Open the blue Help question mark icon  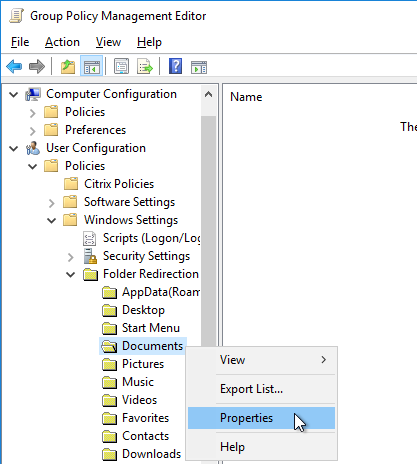(x=175, y=66)
